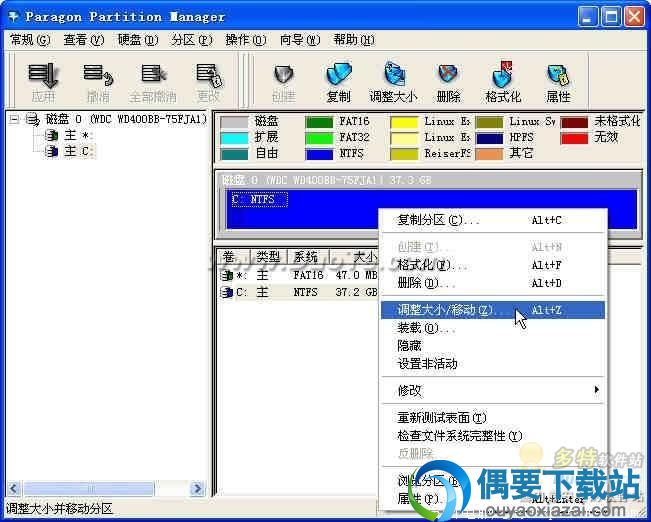Open the 查看(V) menu
This screenshot has height=522, width=651.
[x=84, y=40]
